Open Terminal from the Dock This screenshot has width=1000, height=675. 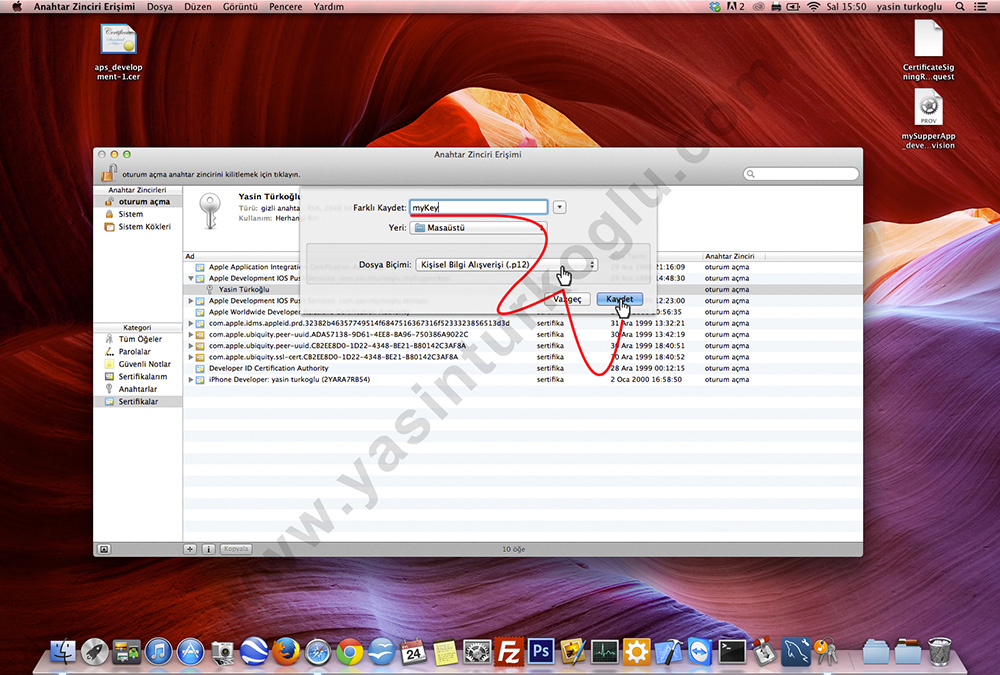point(732,651)
